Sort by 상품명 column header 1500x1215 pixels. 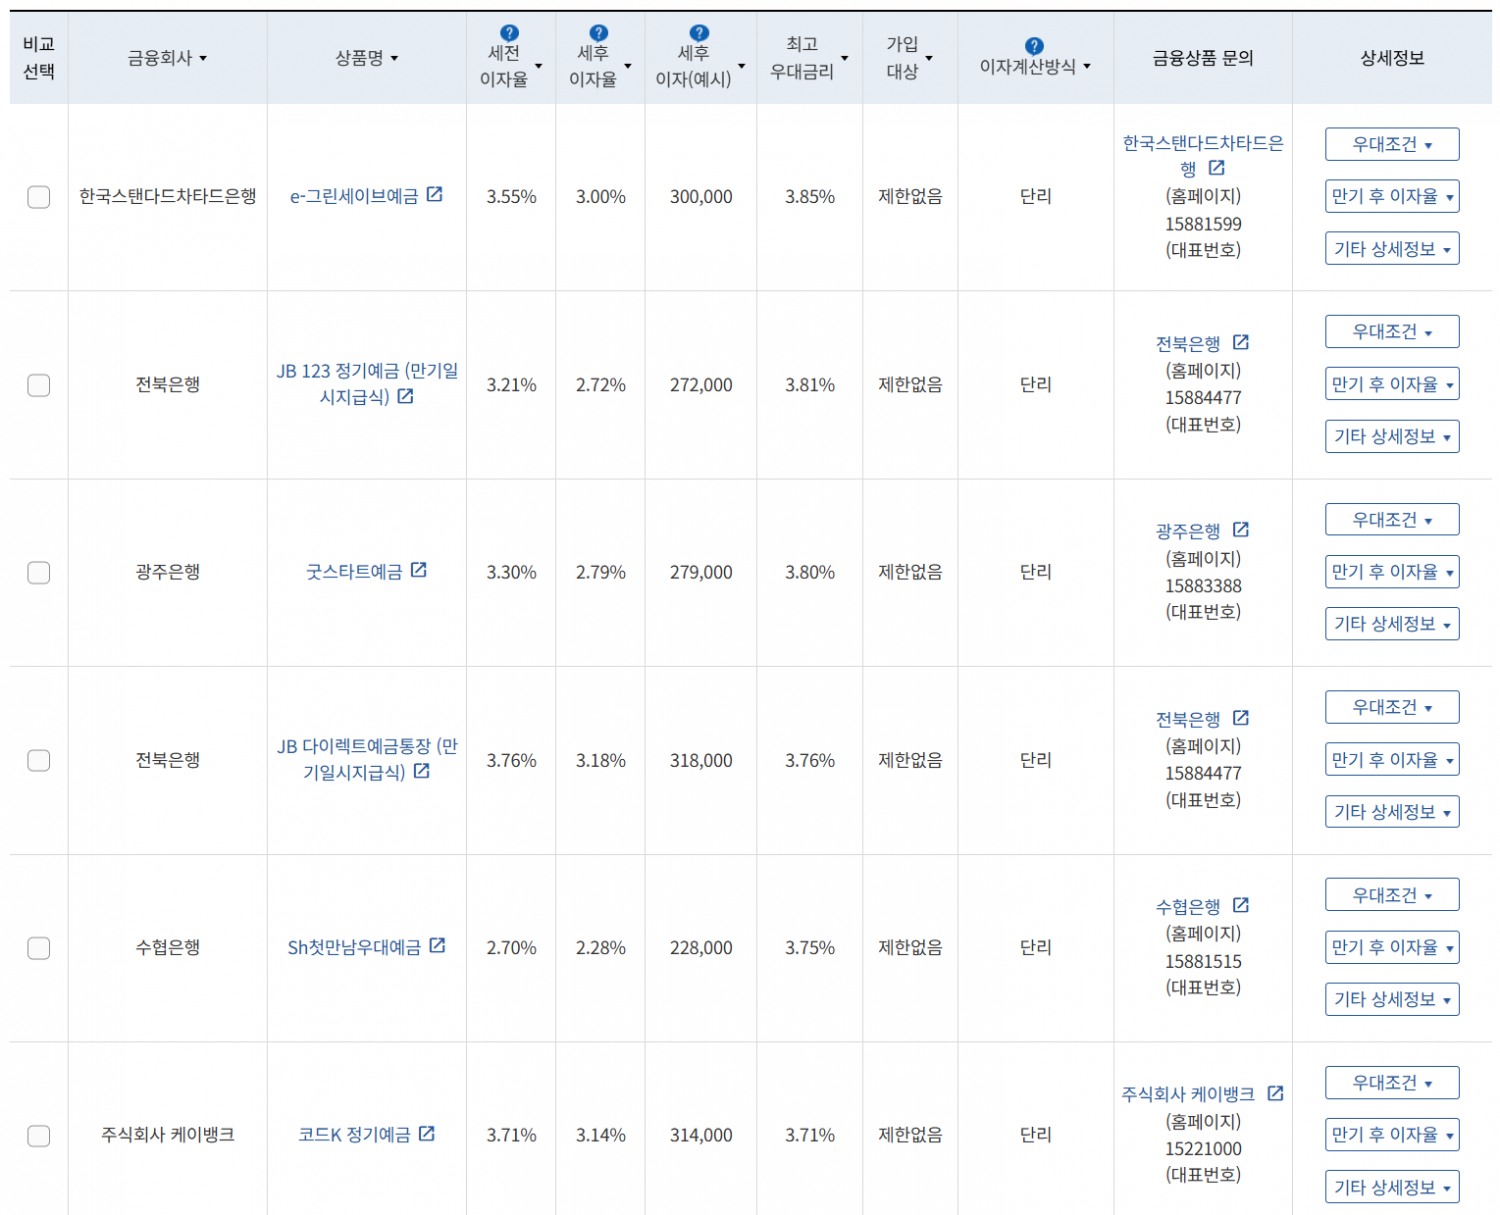tap(366, 58)
